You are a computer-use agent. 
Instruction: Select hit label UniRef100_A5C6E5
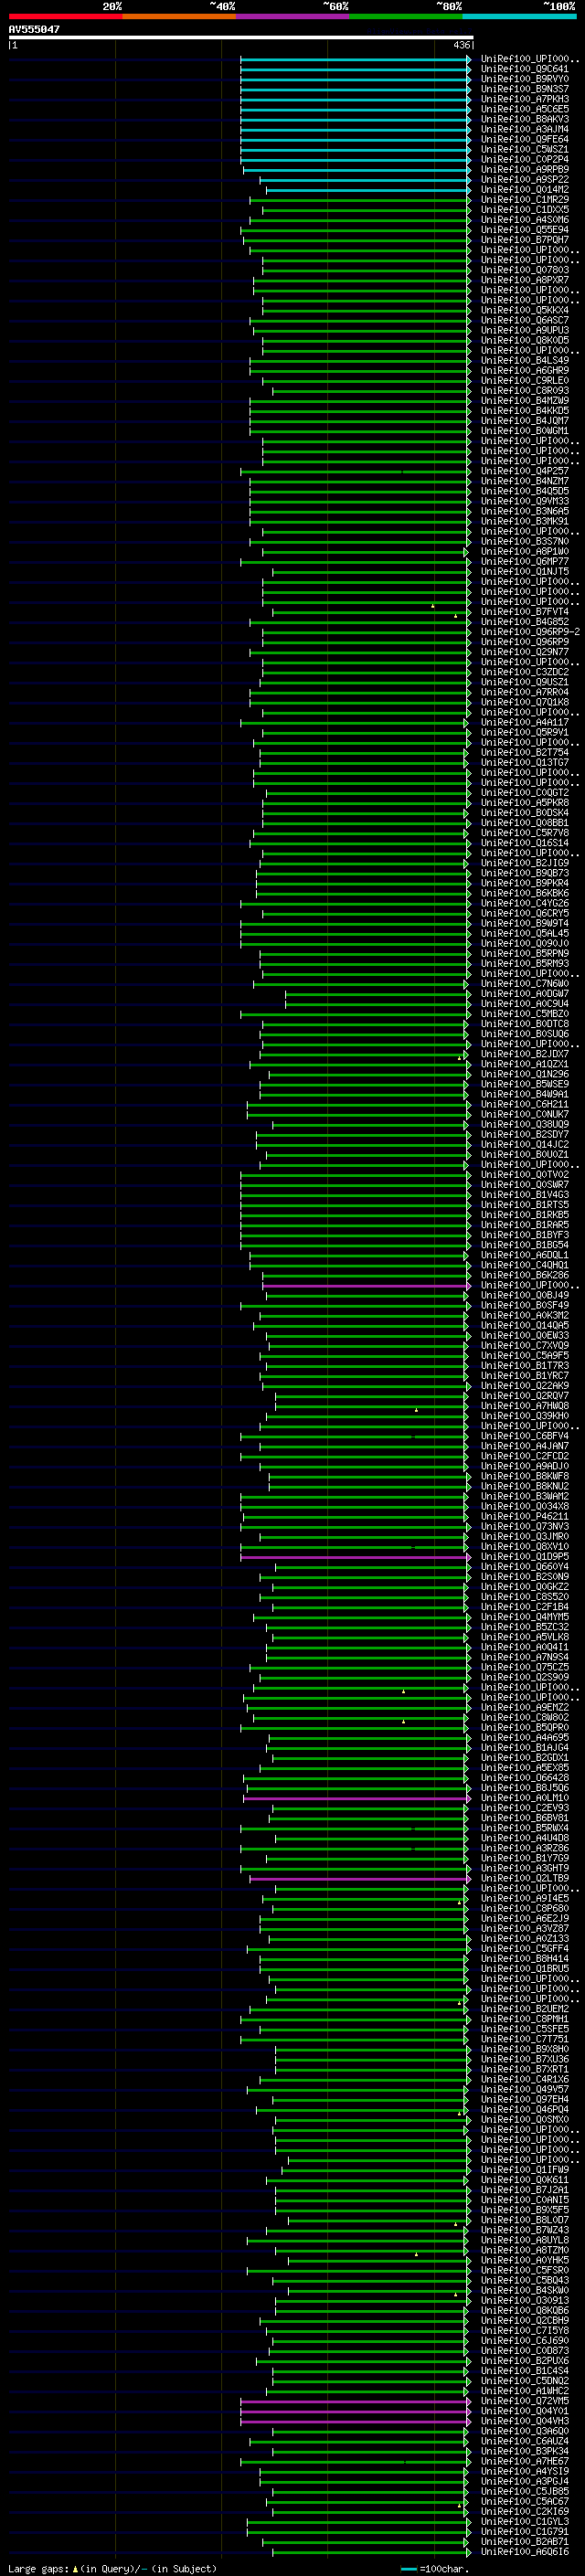tap(524, 109)
